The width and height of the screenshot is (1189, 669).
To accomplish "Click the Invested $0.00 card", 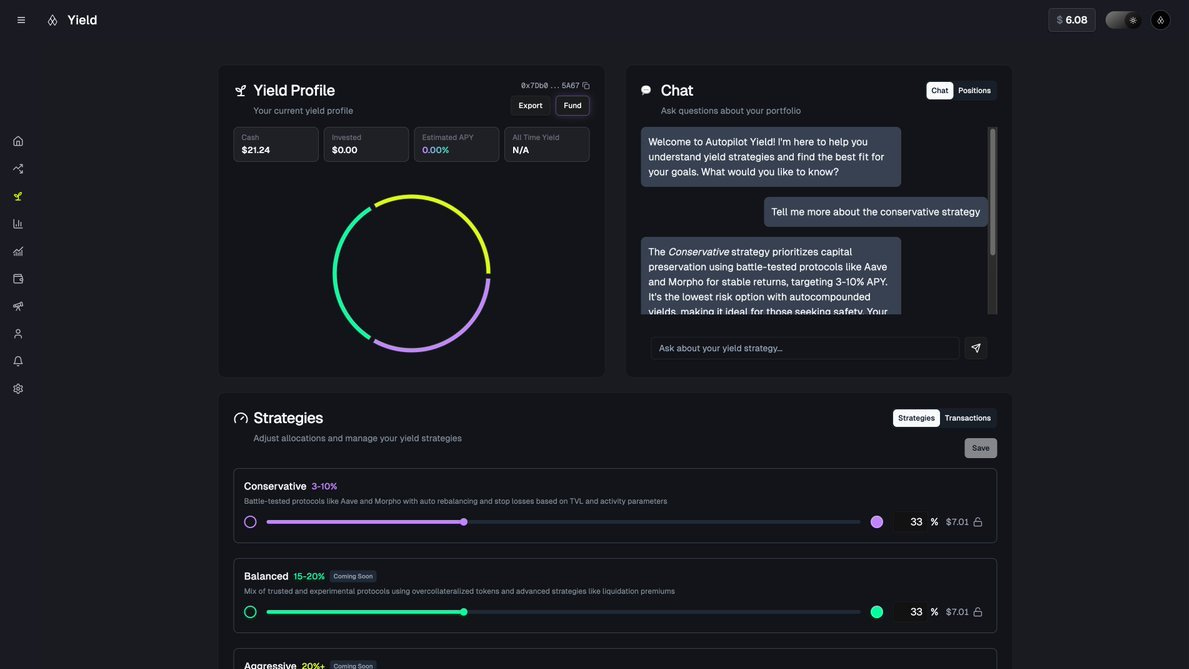I will coord(366,144).
